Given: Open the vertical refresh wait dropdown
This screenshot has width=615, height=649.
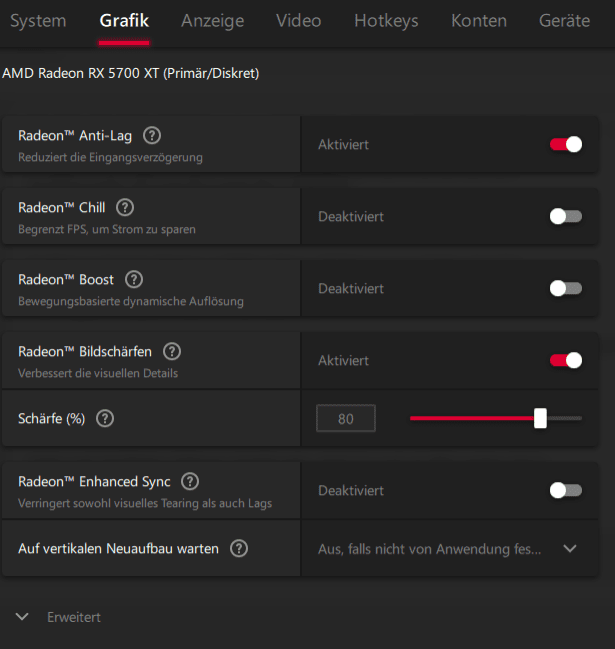Looking at the screenshot, I should (449, 549).
